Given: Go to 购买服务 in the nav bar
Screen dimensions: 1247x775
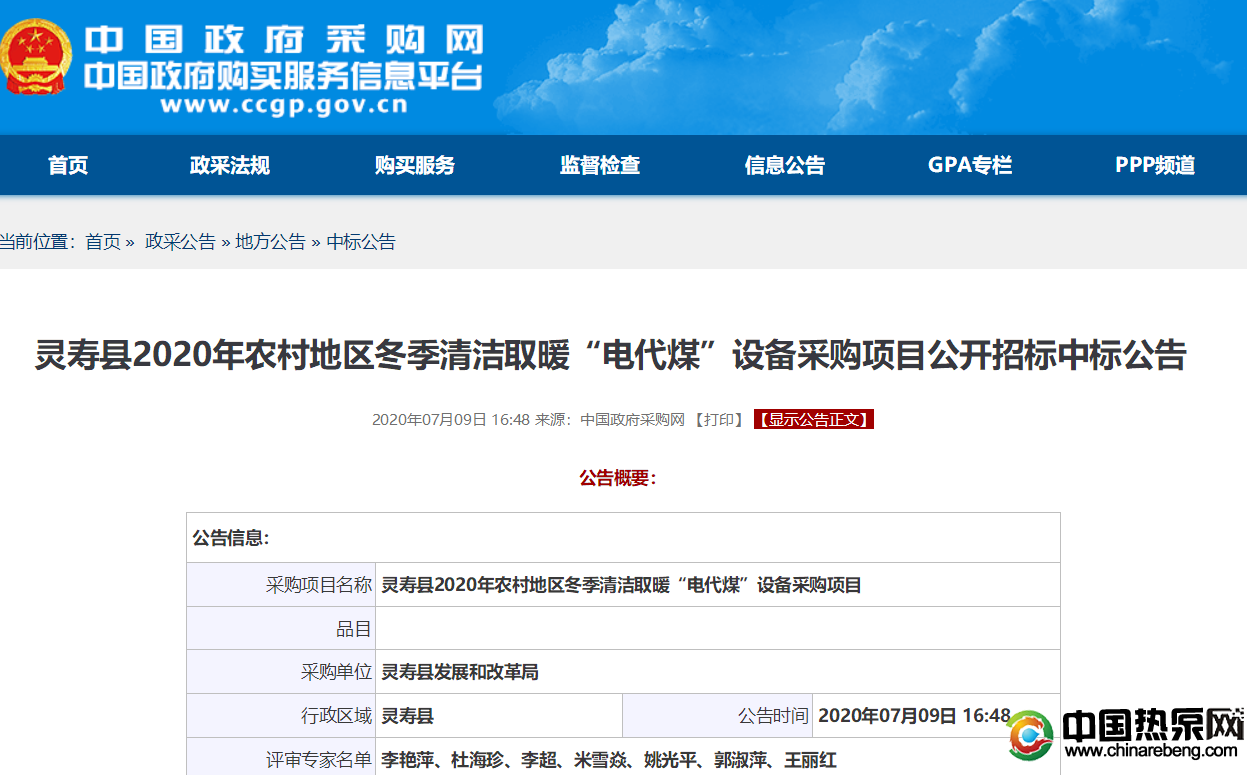Looking at the screenshot, I should point(415,165).
